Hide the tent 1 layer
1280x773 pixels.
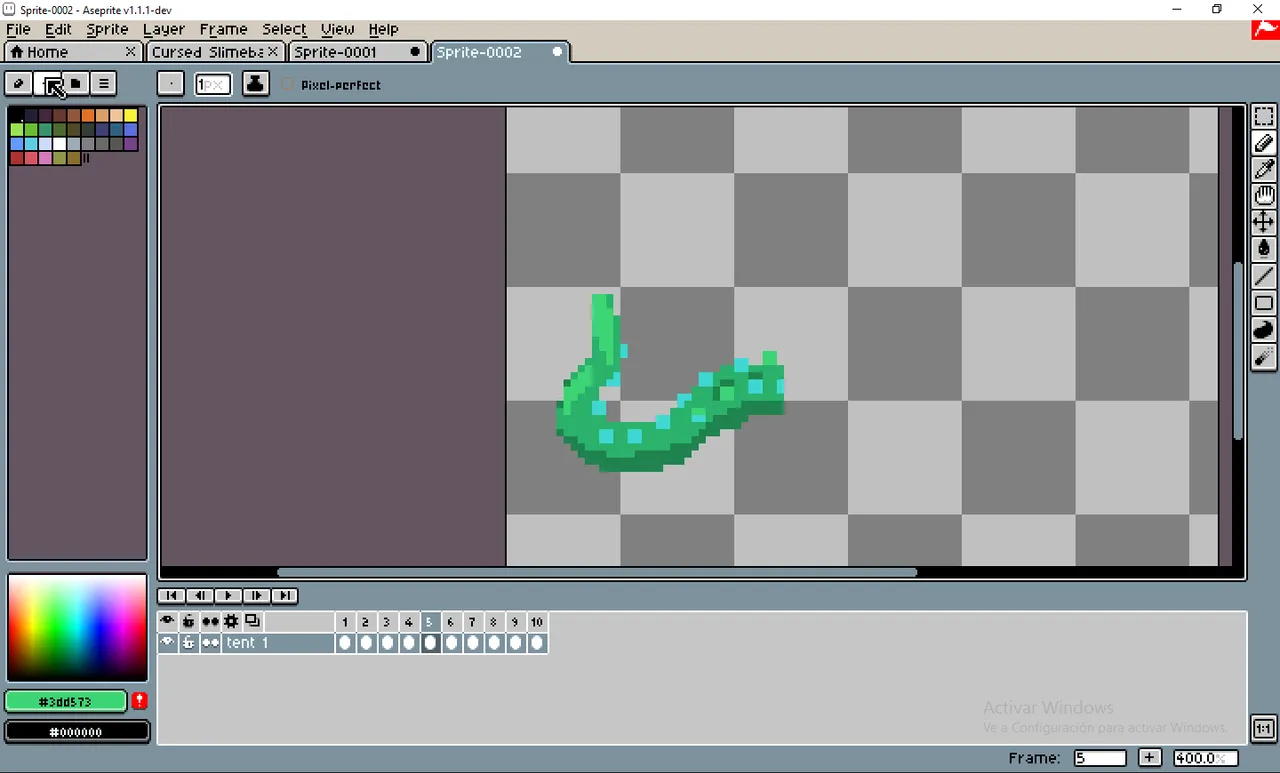pos(167,642)
